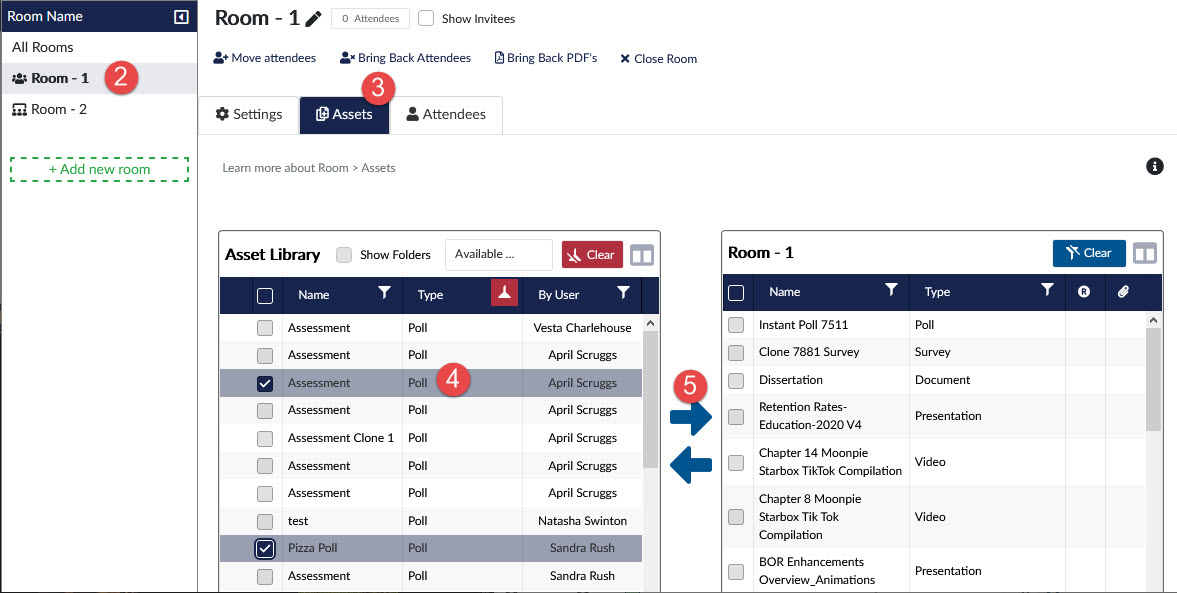The image size is (1177, 593).
Task: Toggle column layout in Room - 1 panel
Action: tap(1144, 254)
